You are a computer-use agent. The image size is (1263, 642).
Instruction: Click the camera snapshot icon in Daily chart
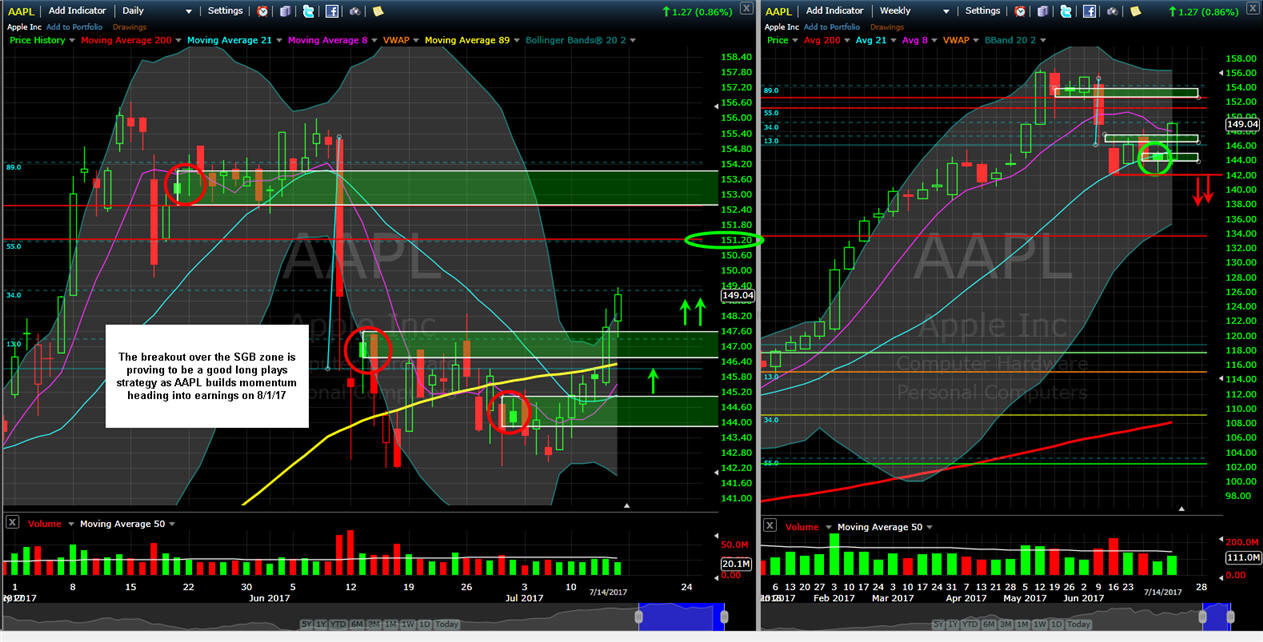tap(355, 11)
